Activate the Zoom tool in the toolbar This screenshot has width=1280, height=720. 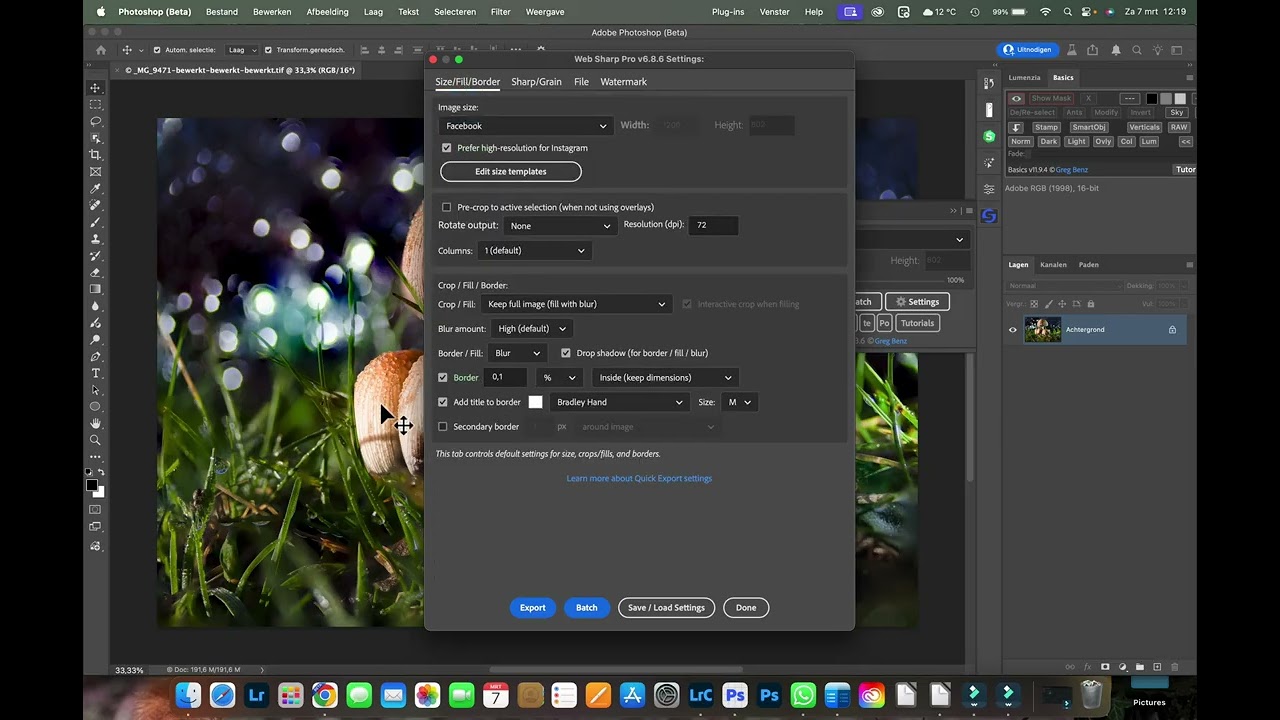pos(95,440)
